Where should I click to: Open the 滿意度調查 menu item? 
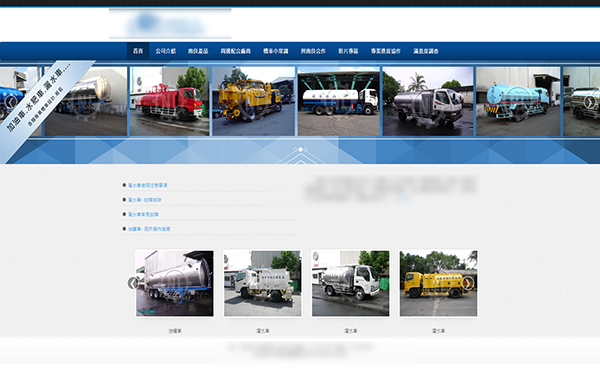tap(426, 51)
